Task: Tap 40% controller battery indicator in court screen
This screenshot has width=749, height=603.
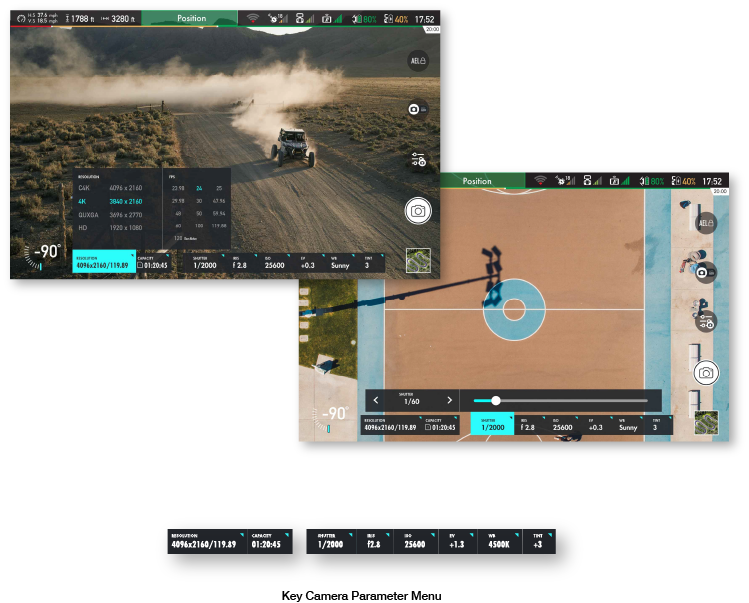Action: coord(684,181)
